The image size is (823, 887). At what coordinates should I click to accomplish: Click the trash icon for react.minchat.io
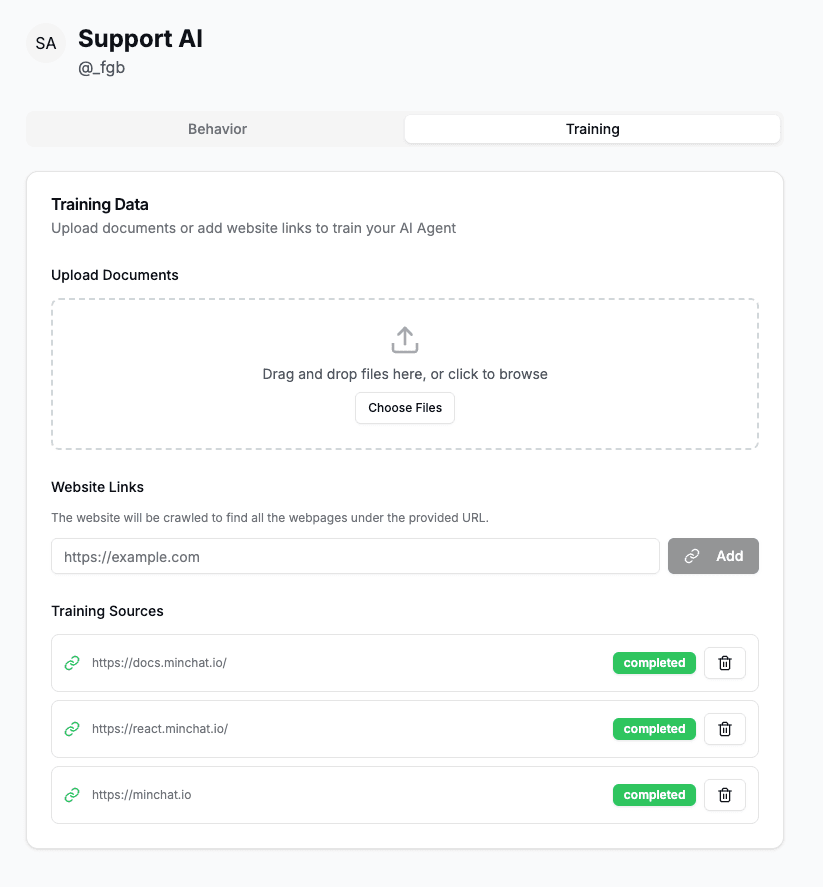tap(724, 728)
